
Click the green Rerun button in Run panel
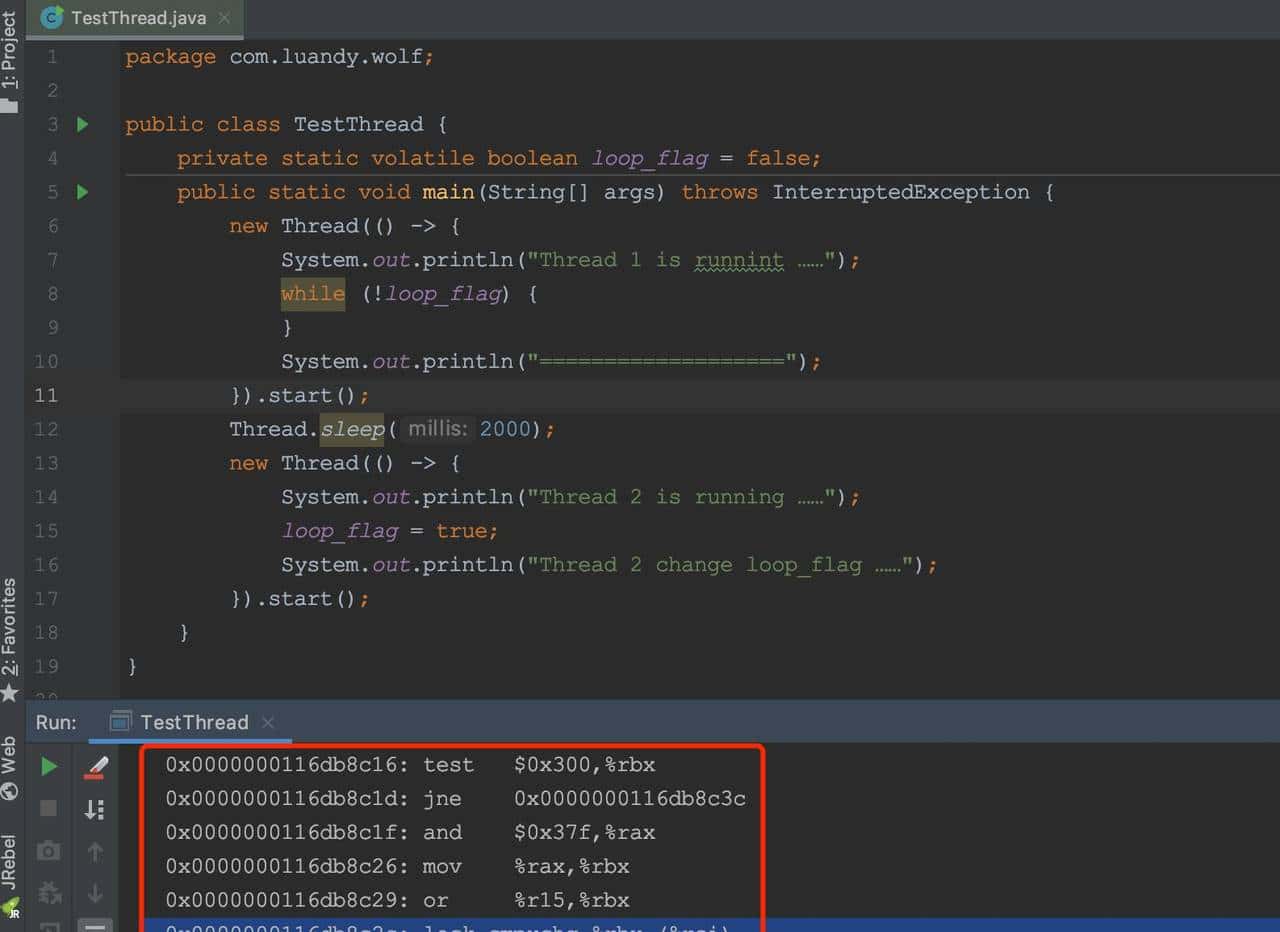(x=48, y=767)
